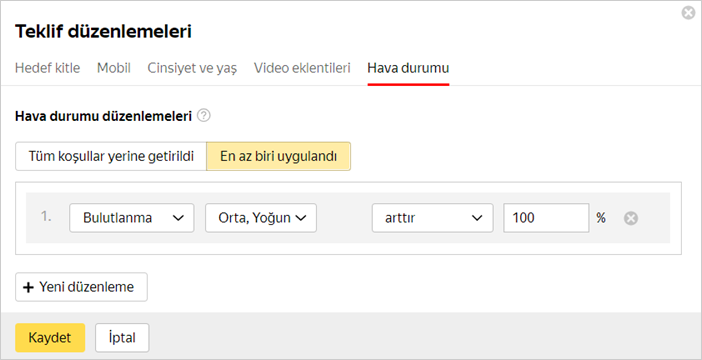Image resolution: width=702 pixels, height=360 pixels.
Task: Go to the Cinsiyet ve yaş tab
Action: (192, 68)
